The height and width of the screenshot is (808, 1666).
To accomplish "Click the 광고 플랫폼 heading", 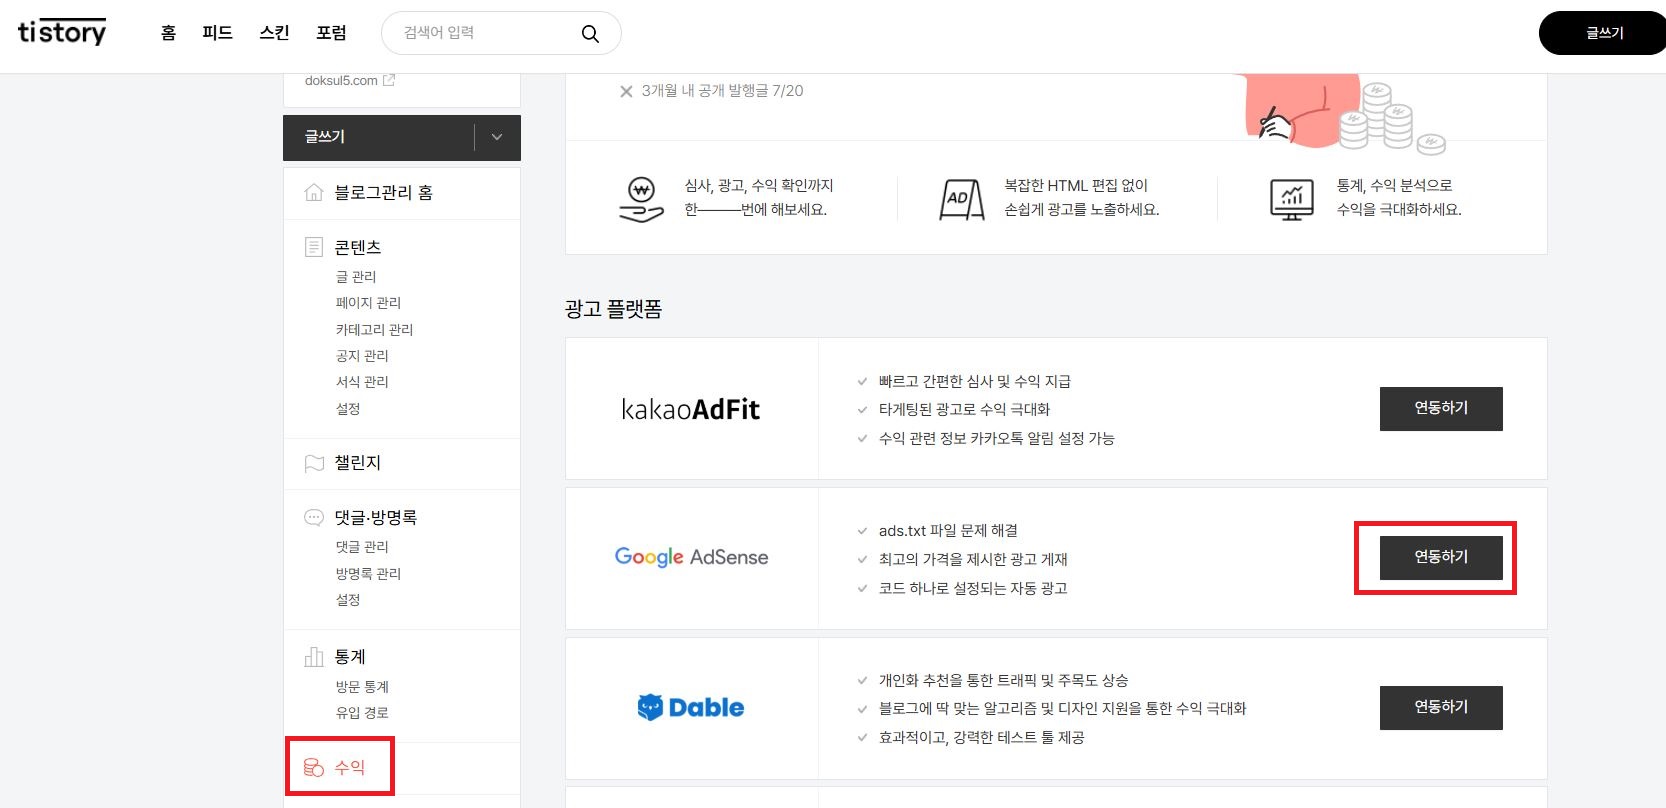I will (x=613, y=309).
